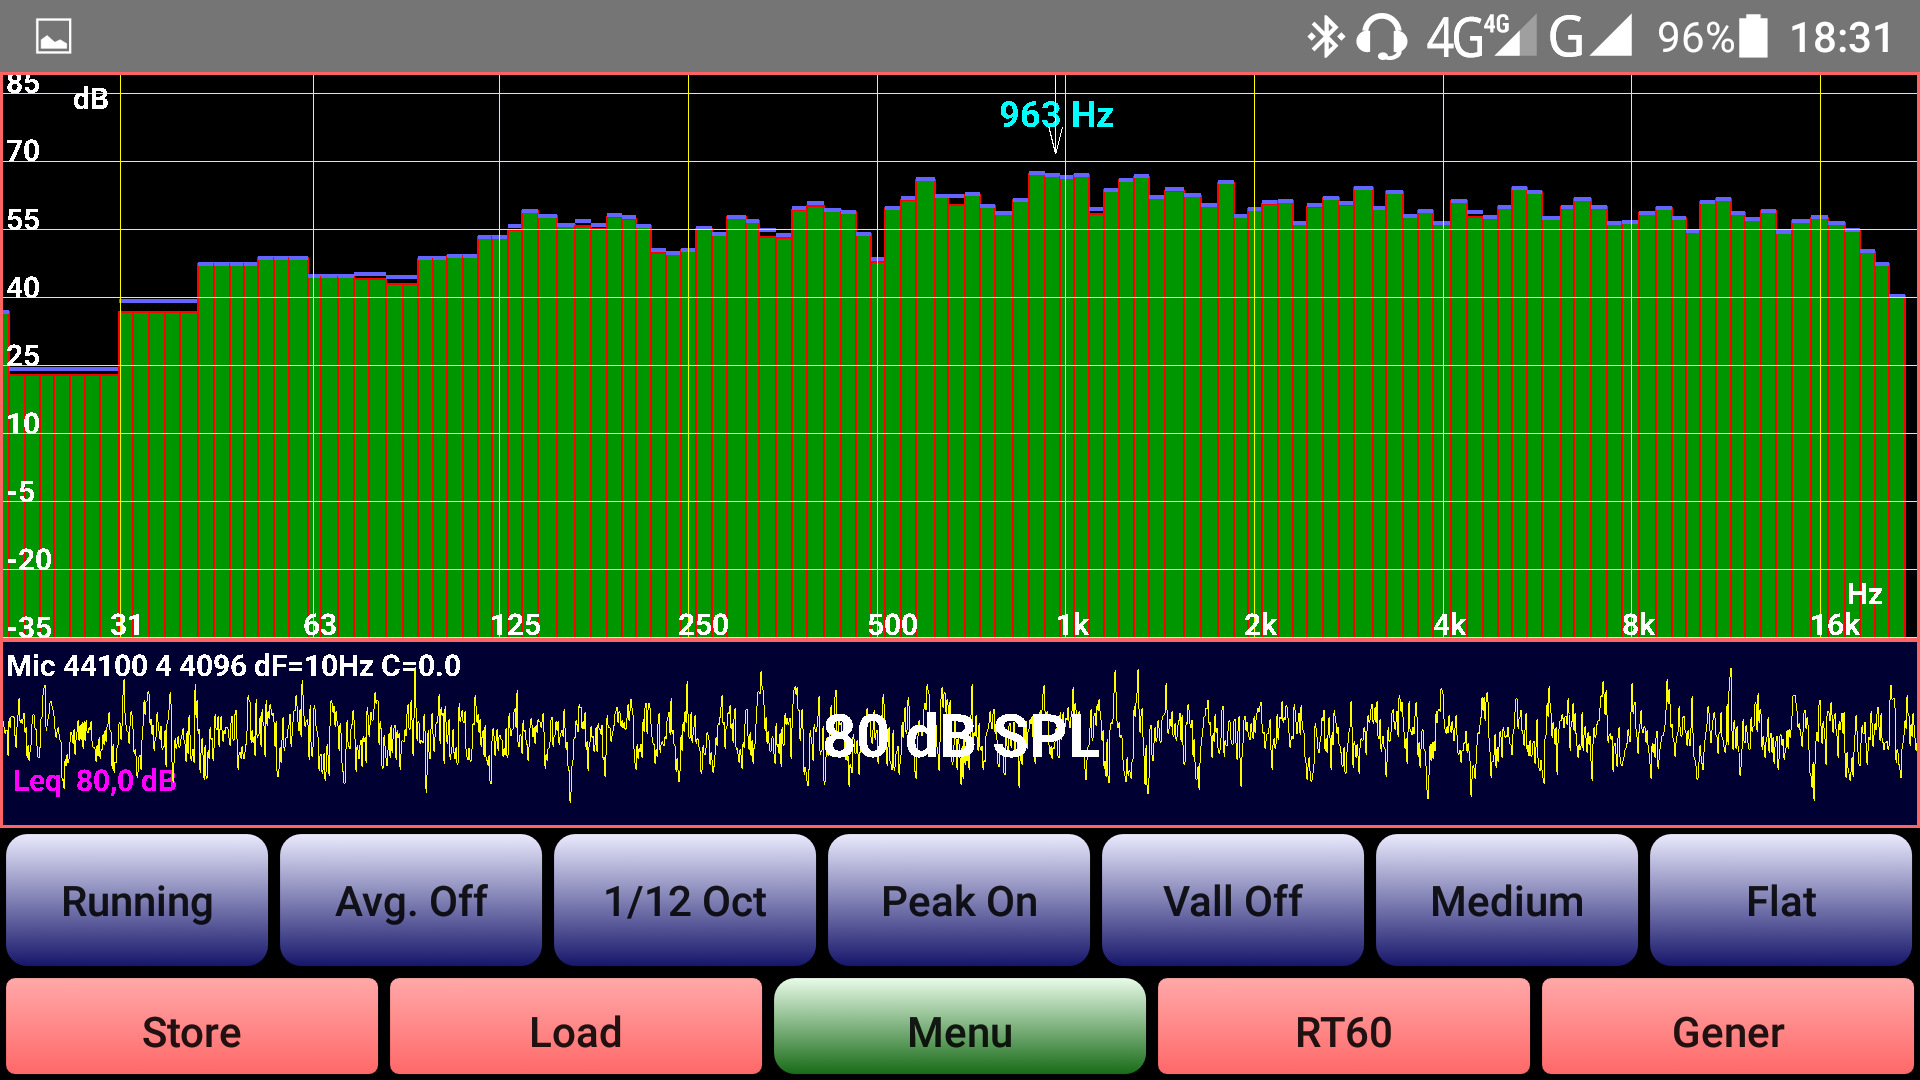Tap the Load button
This screenshot has height=1080, width=1920.
coord(576,1027)
